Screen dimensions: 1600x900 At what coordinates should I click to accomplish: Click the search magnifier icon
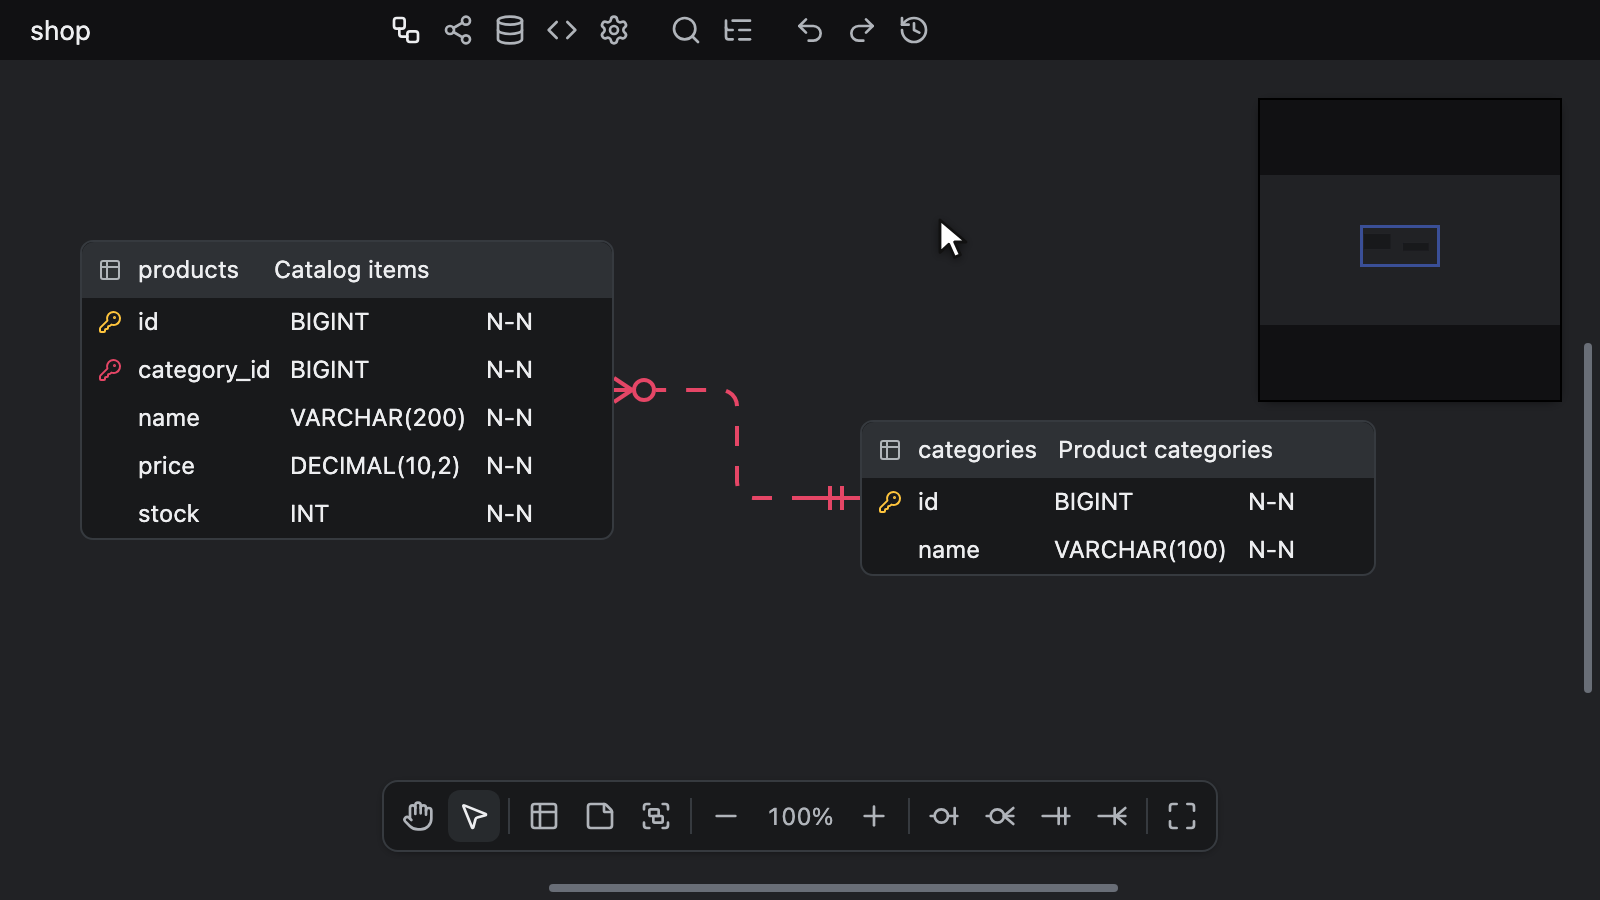pos(686,30)
